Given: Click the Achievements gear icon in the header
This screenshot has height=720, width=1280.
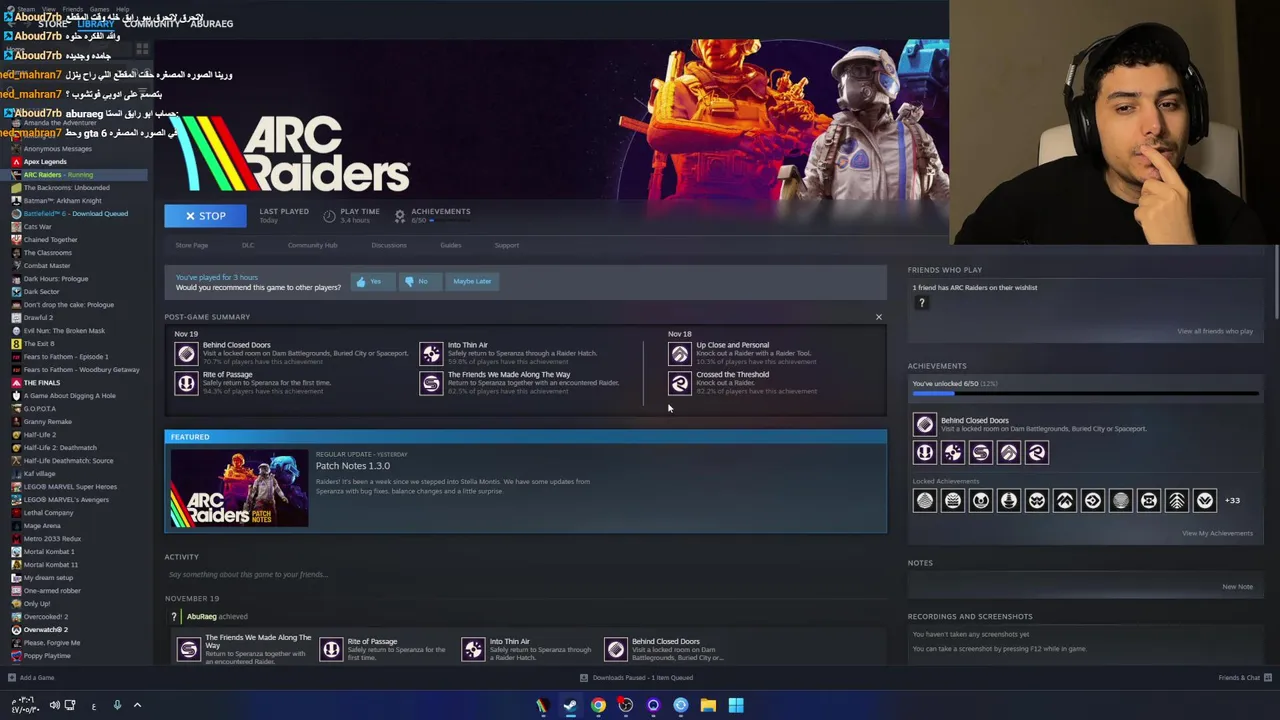Looking at the screenshot, I should click(399, 215).
